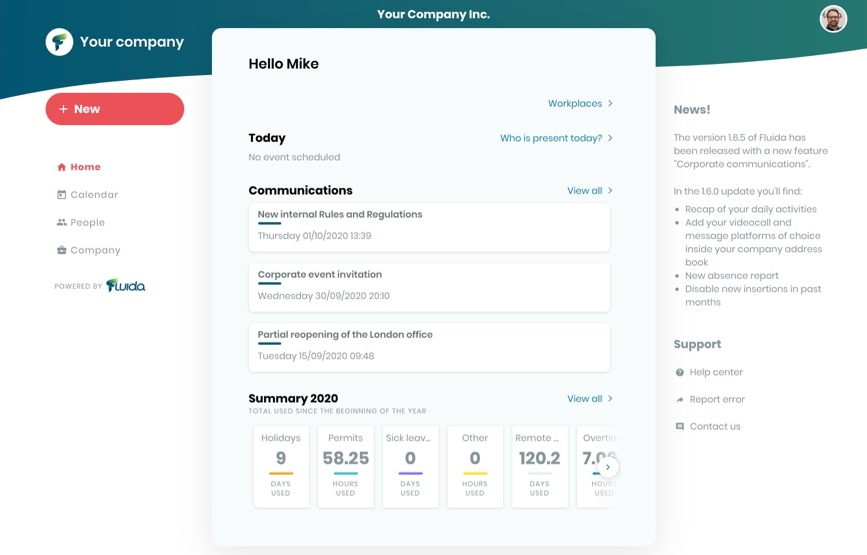
Task: Click the 58.25 permits hours value
Action: pos(346,458)
